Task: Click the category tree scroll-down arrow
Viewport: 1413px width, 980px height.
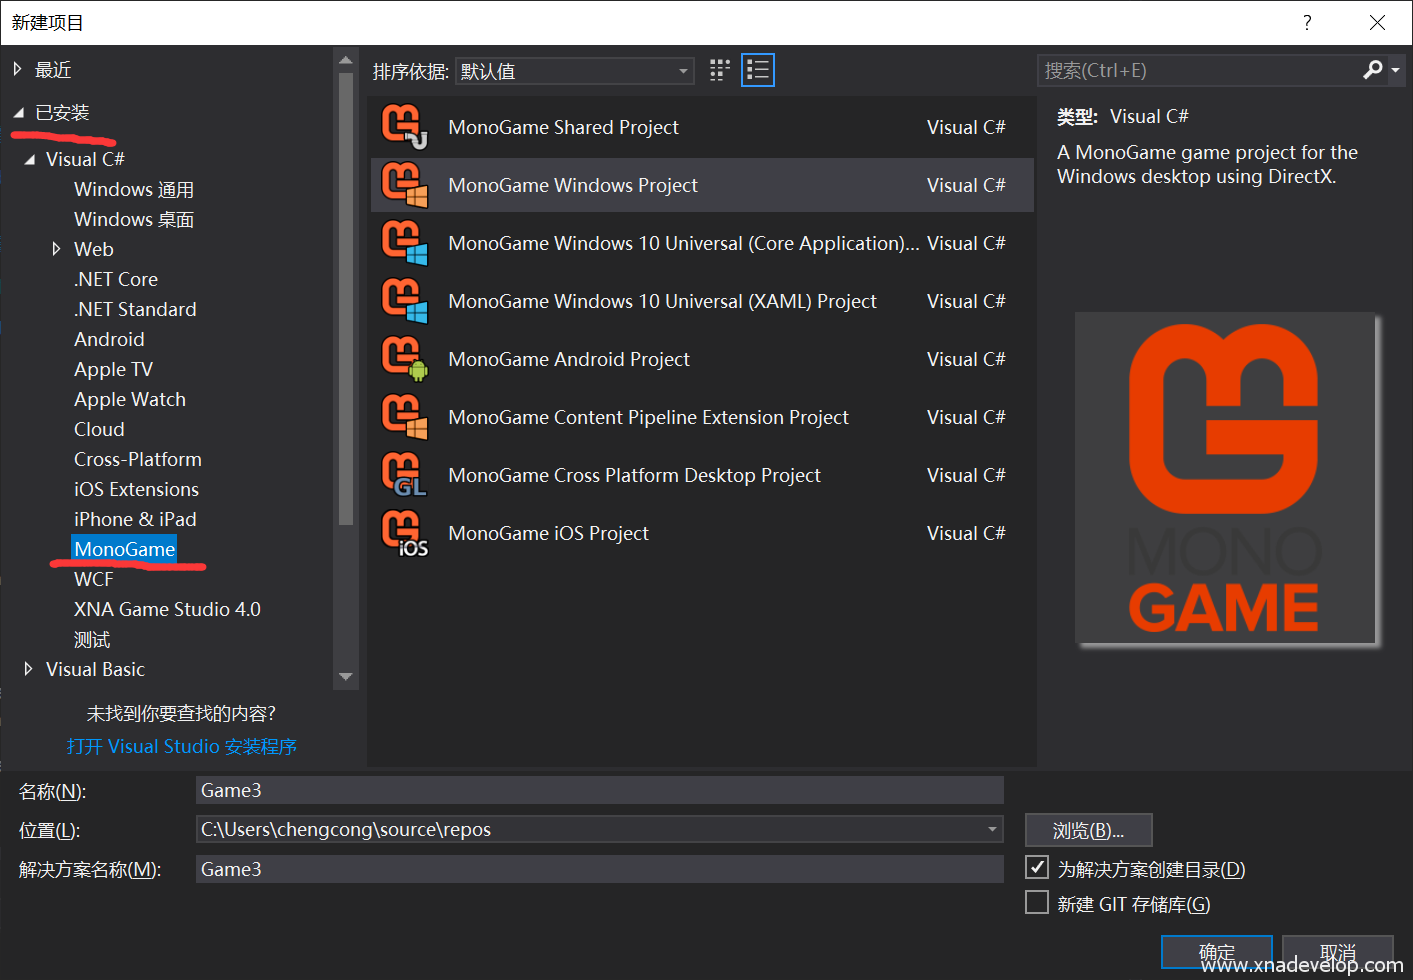Action: [x=346, y=677]
